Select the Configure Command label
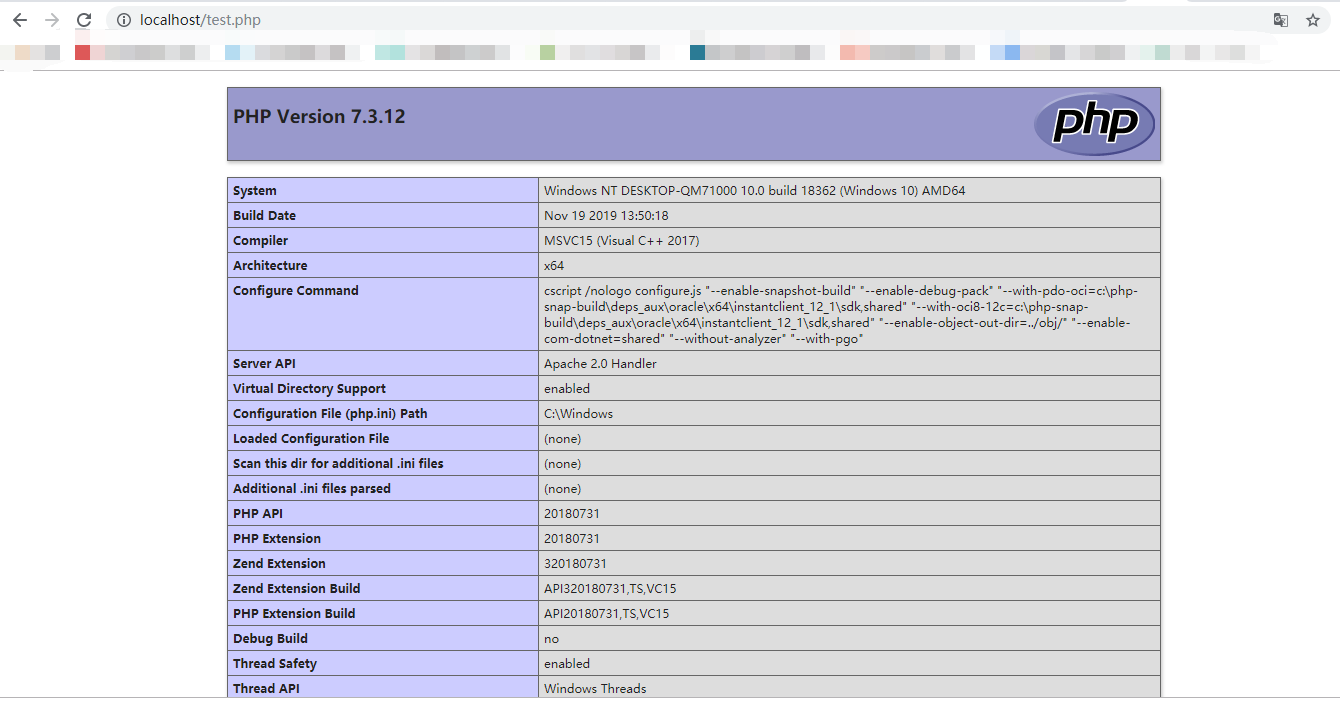This screenshot has height=703, width=1340. pyautogui.click(x=295, y=291)
